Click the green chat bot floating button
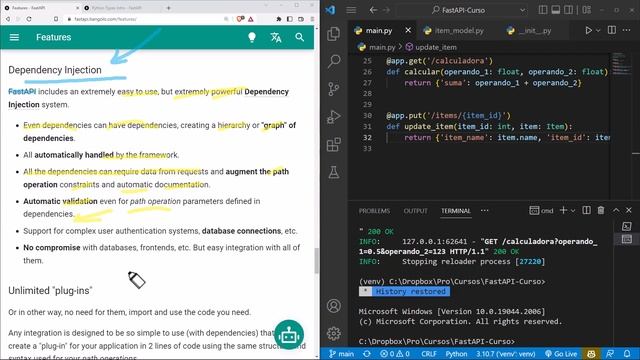 tap(289, 335)
